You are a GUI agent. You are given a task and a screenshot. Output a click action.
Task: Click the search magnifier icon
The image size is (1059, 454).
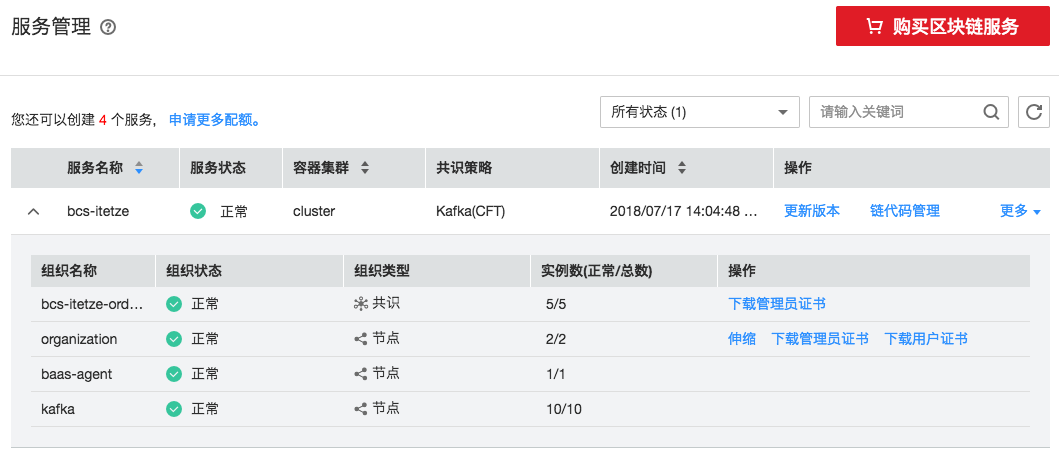coord(991,112)
